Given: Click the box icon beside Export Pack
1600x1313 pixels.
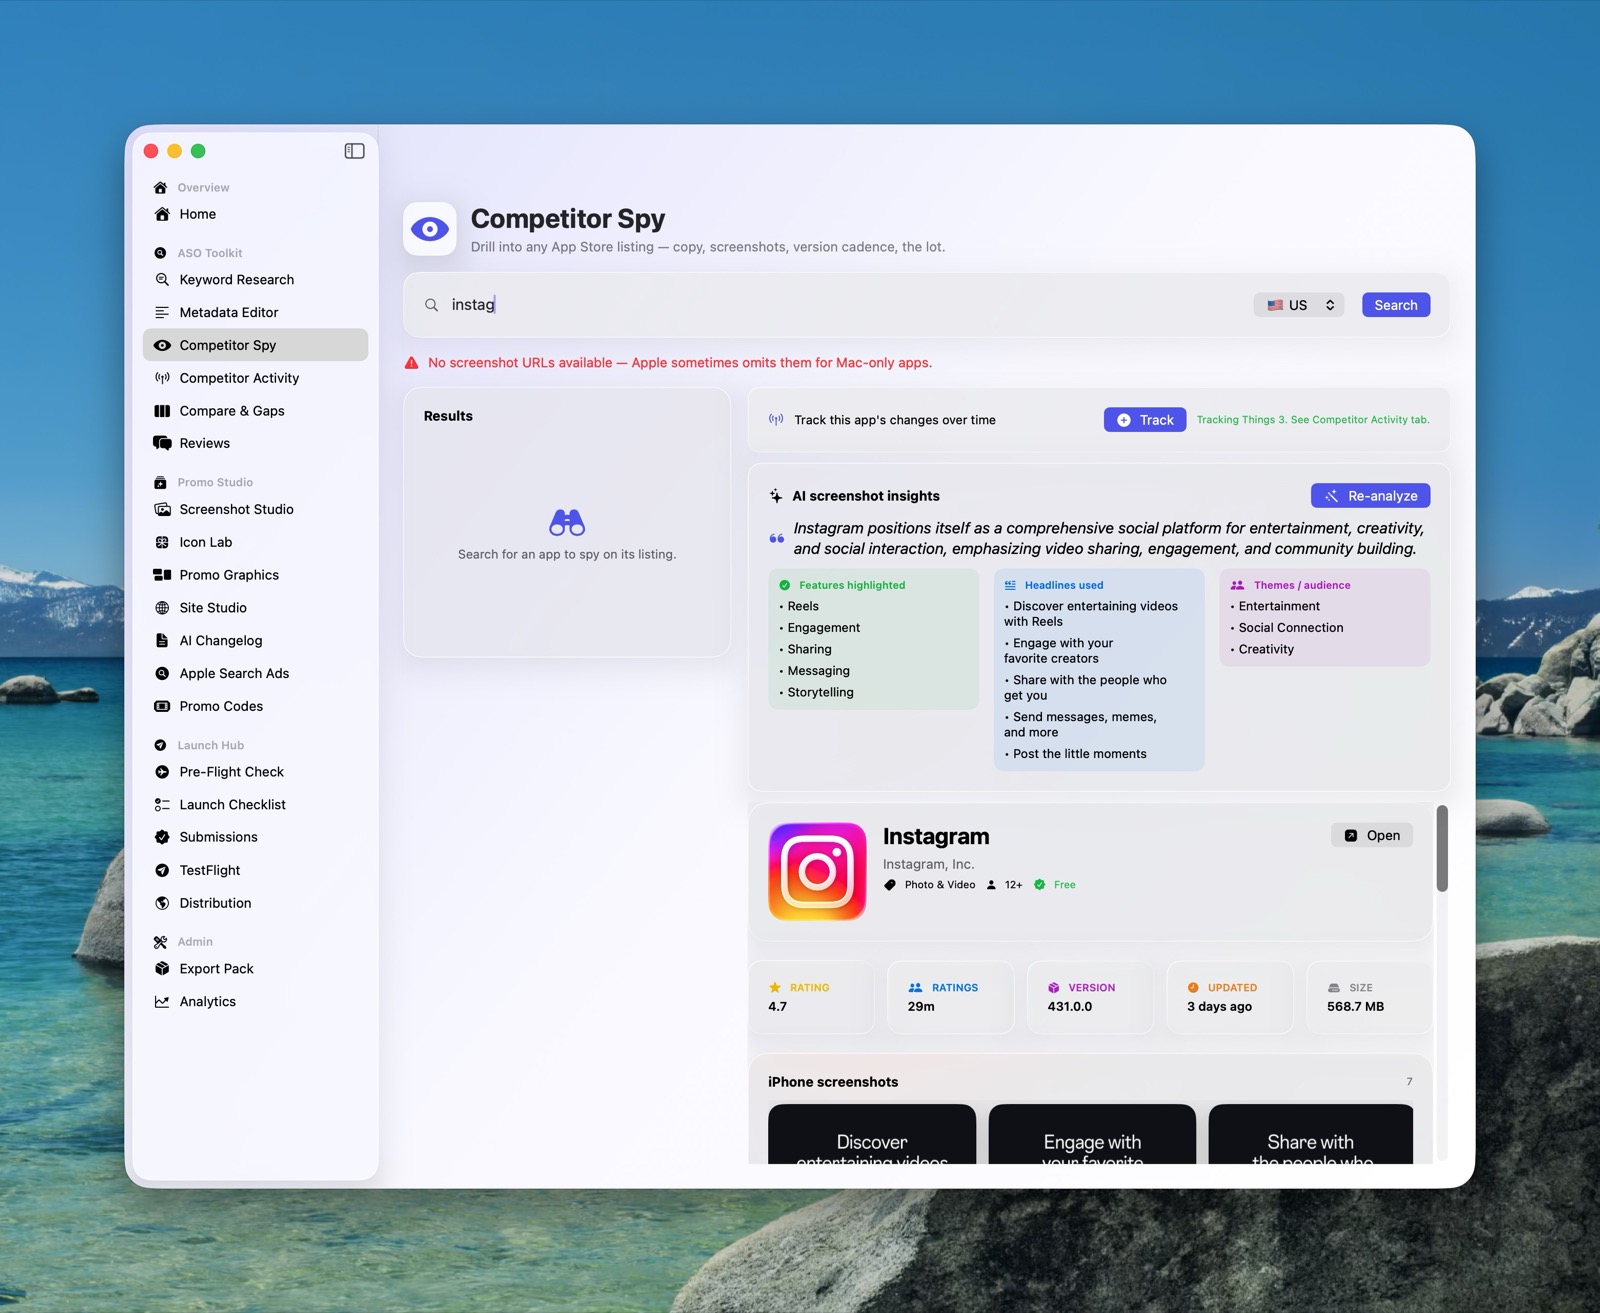Looking at the screenshot, I should [162, 969].
